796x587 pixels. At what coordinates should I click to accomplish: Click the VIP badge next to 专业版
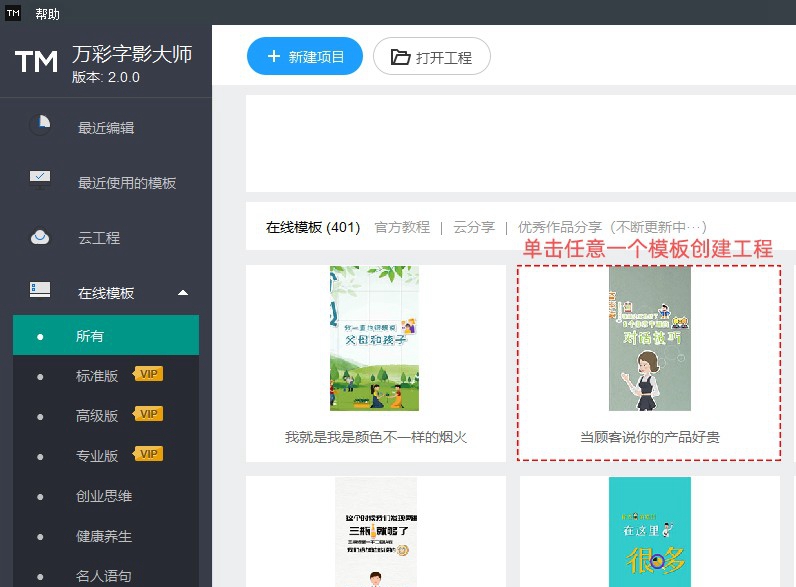click(148, 454)
